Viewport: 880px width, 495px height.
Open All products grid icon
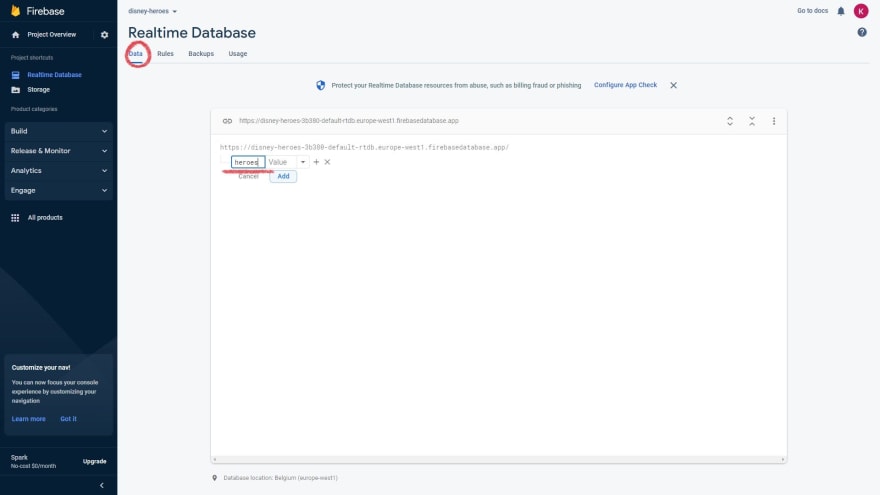[x=15, y=218]
